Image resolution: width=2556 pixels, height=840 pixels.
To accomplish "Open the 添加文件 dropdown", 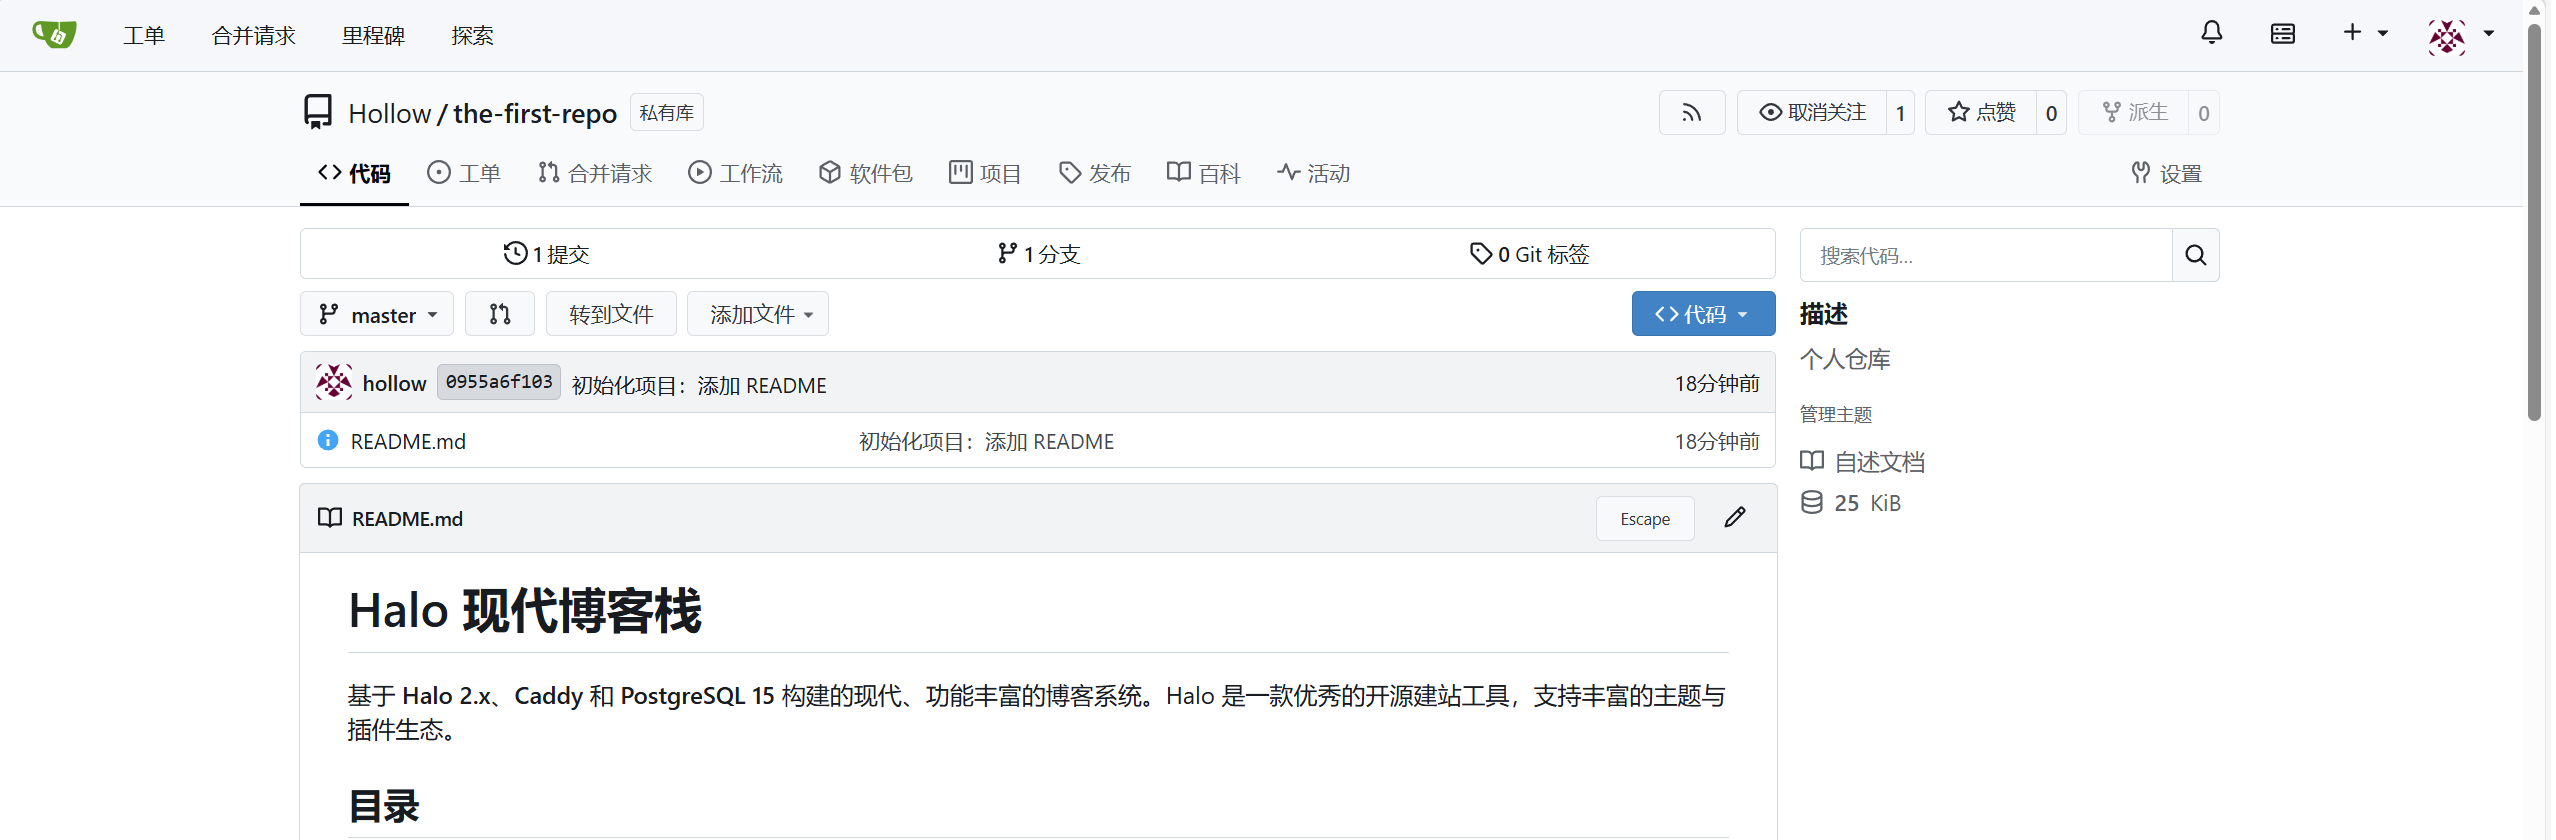I will [x=758, y=315].
